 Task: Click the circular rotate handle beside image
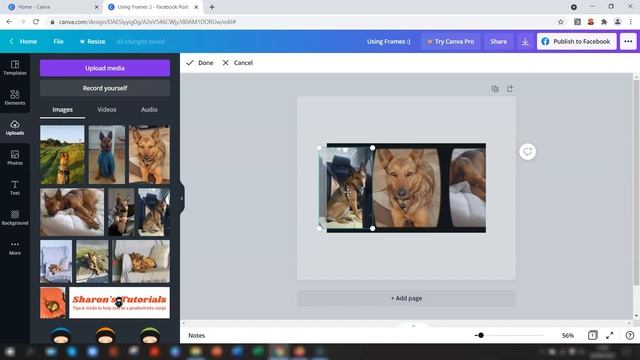527,152
